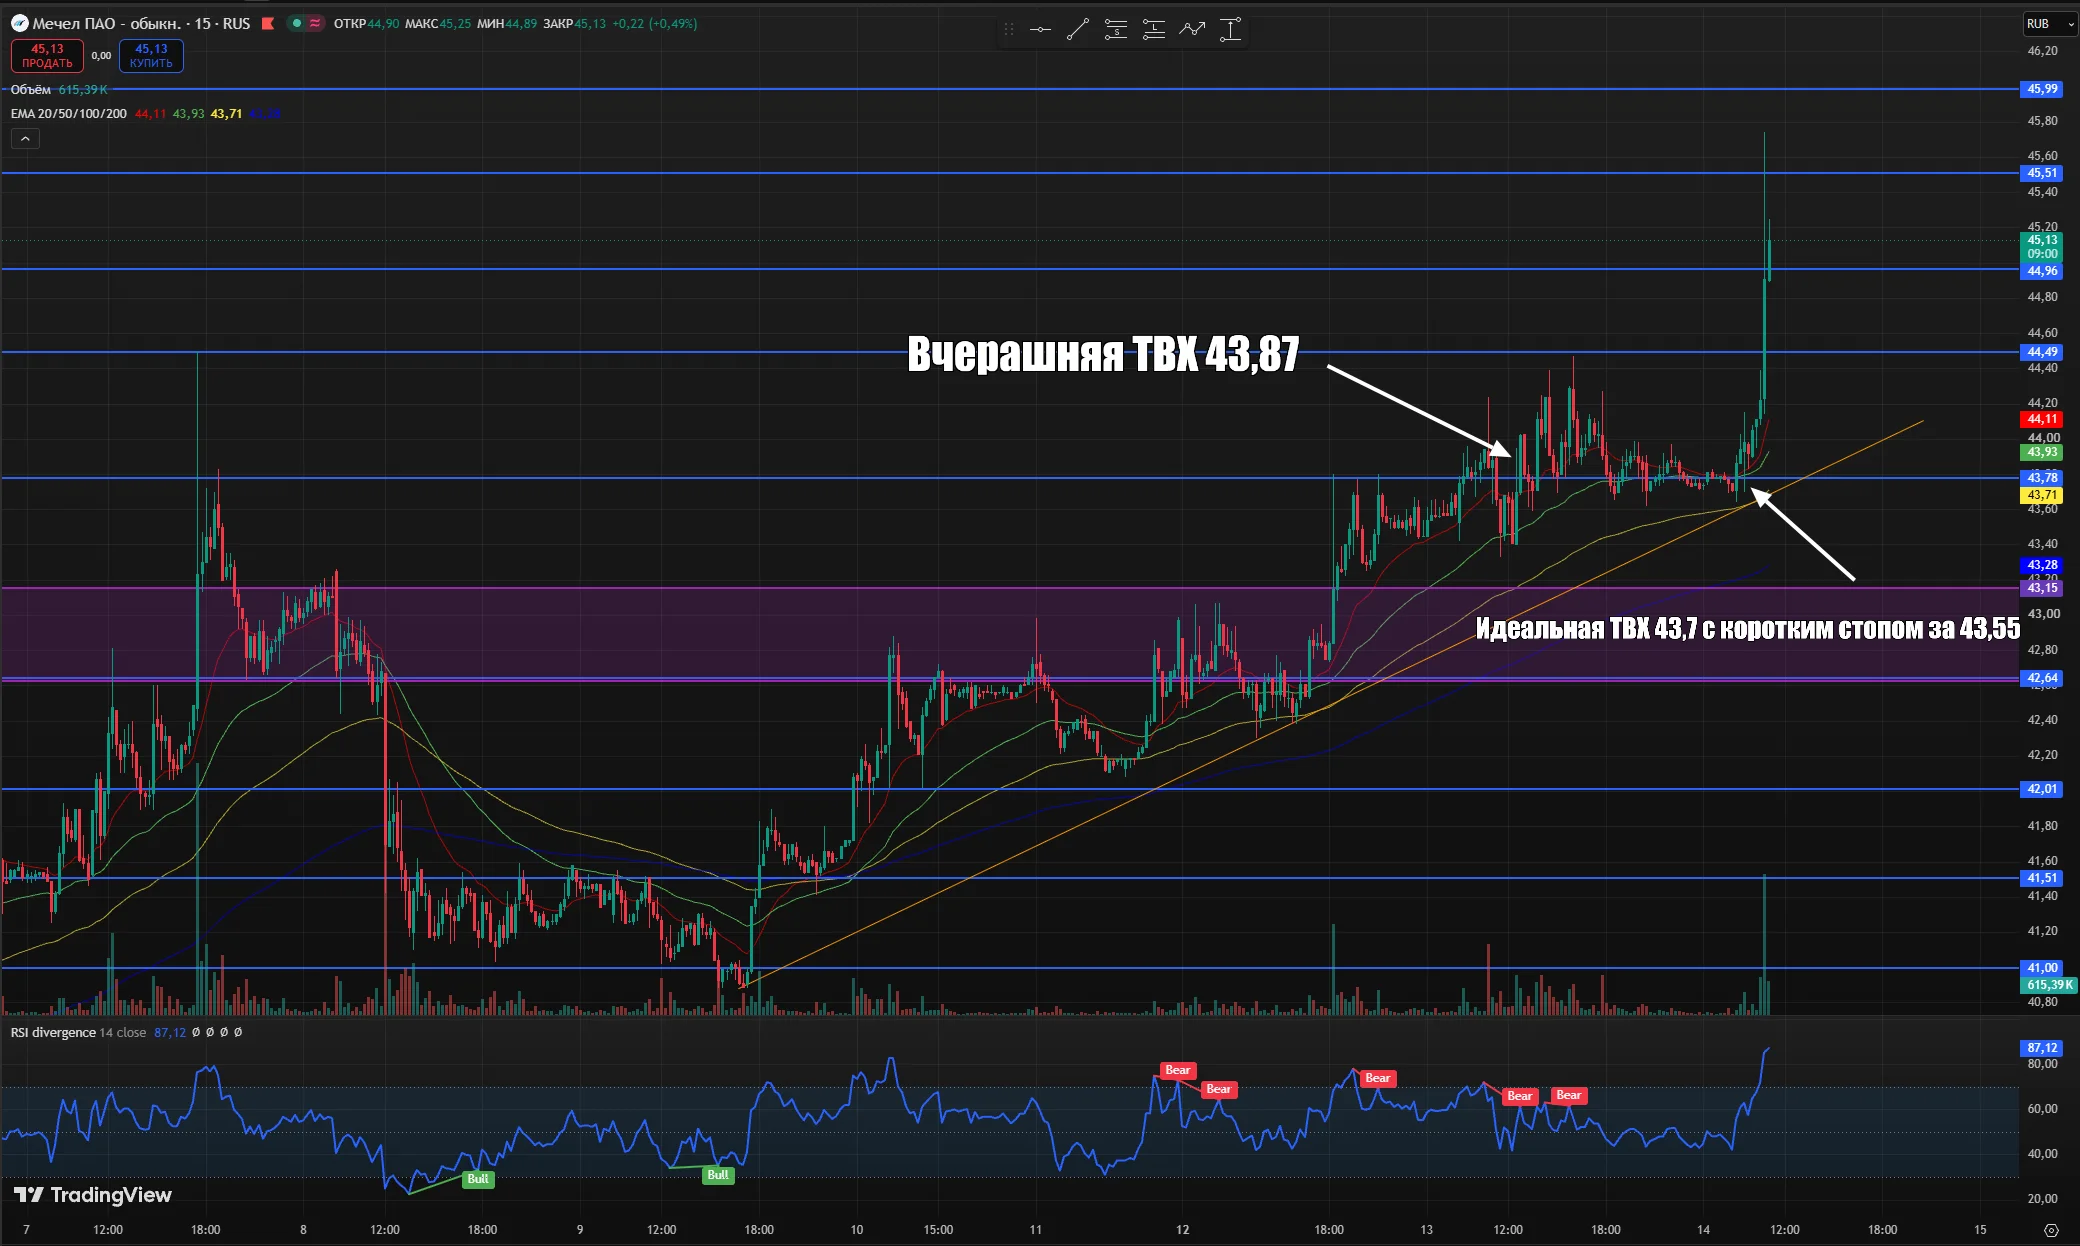This screenshot has width=2080, height=1246.
Task: Click the TradingView logo
Action: click(93, 1195)
